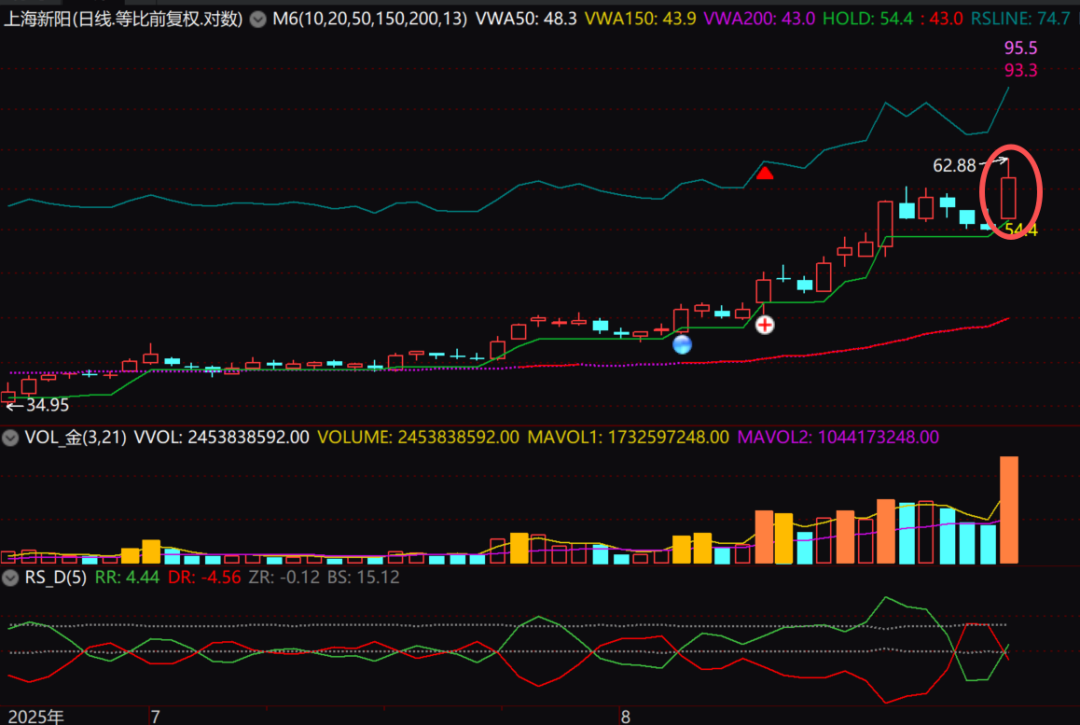Click the VOLUME: 2453838592.00 value
Screen dimensions: 1080x725
point(418,437)
